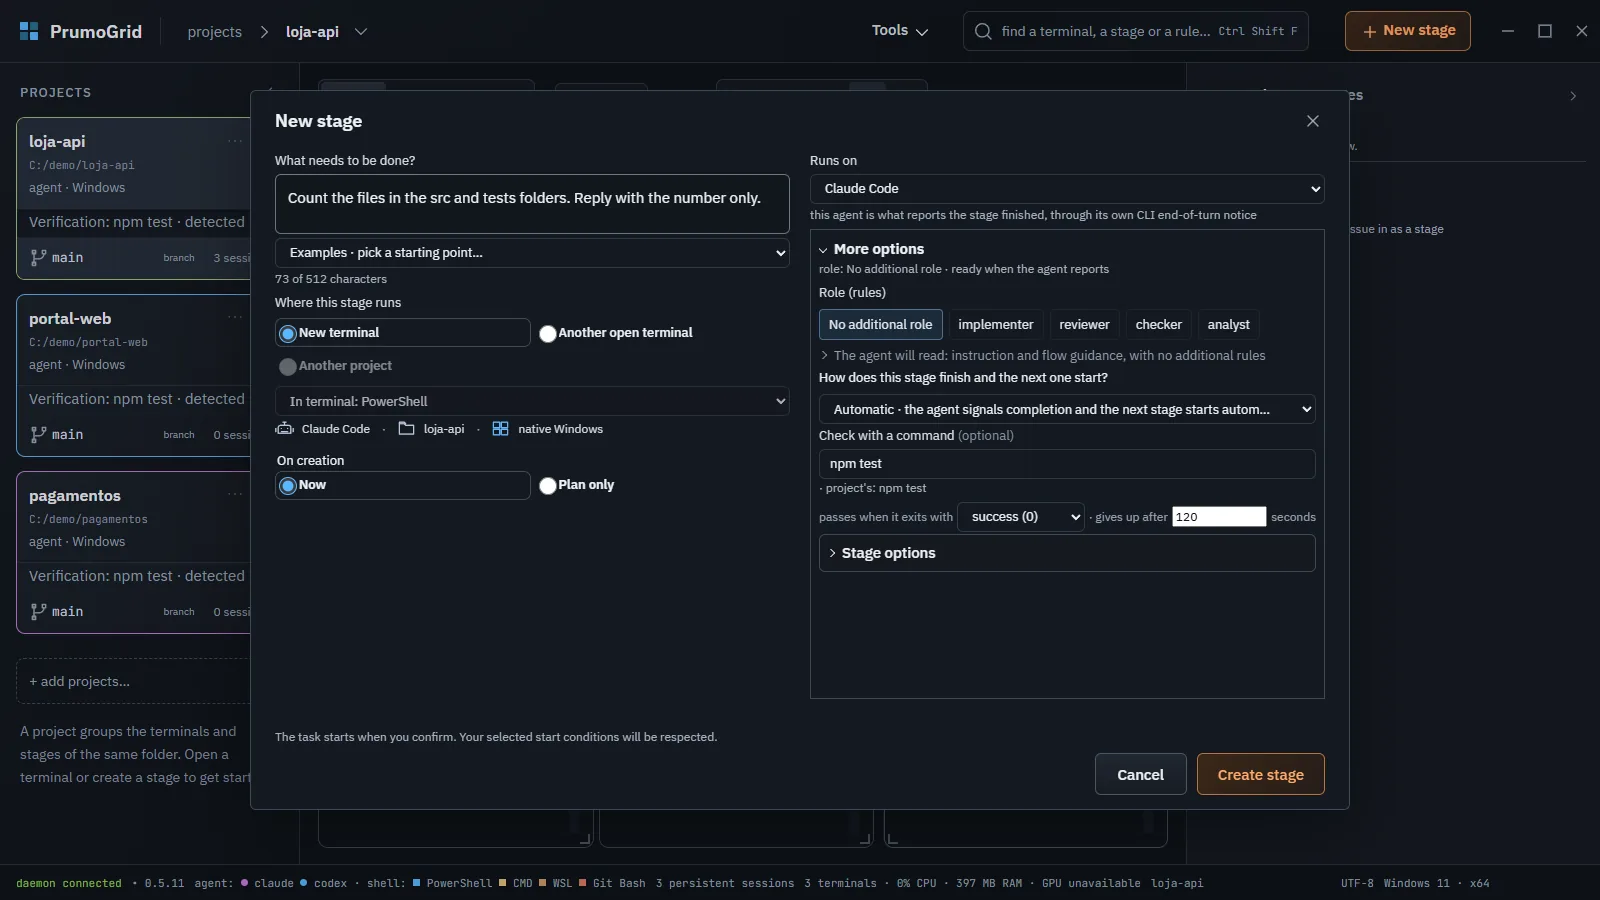Choose the reviewer role

pos(1084,325)
